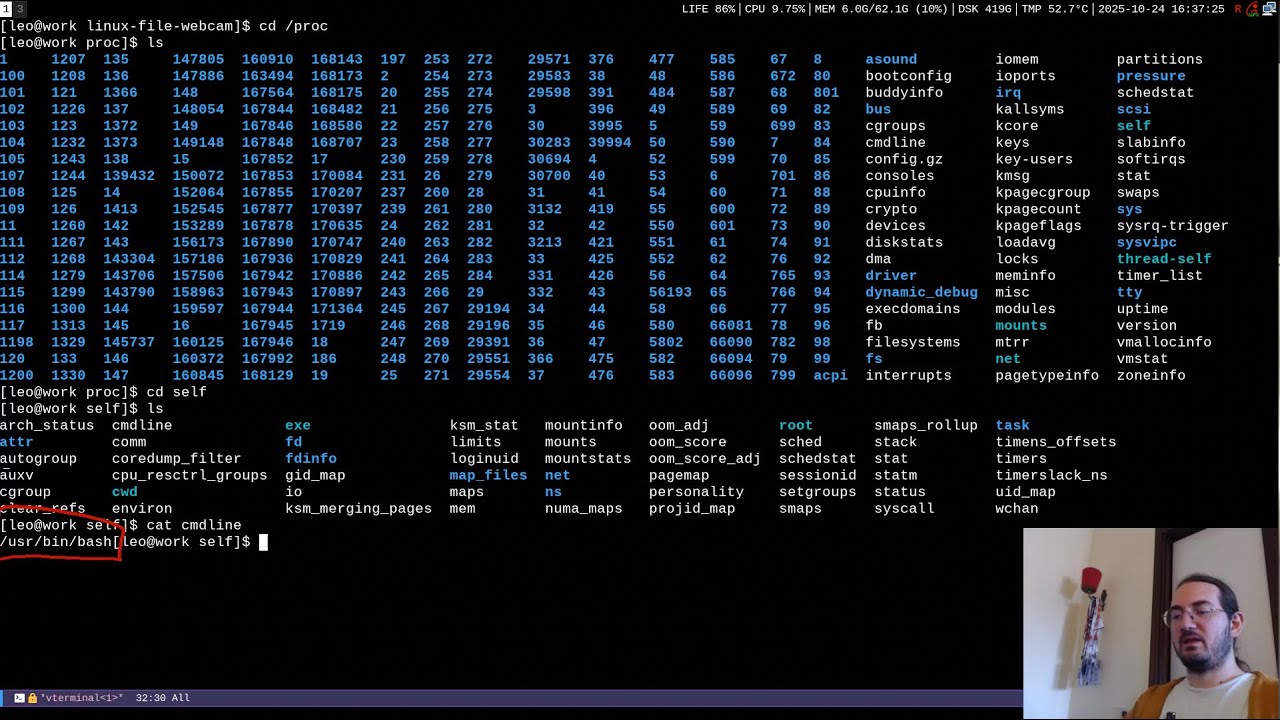Viewport: 1280px width, 720px height.
Task: Click the timens_offsets entry
Action: [x=1056, y=442]
